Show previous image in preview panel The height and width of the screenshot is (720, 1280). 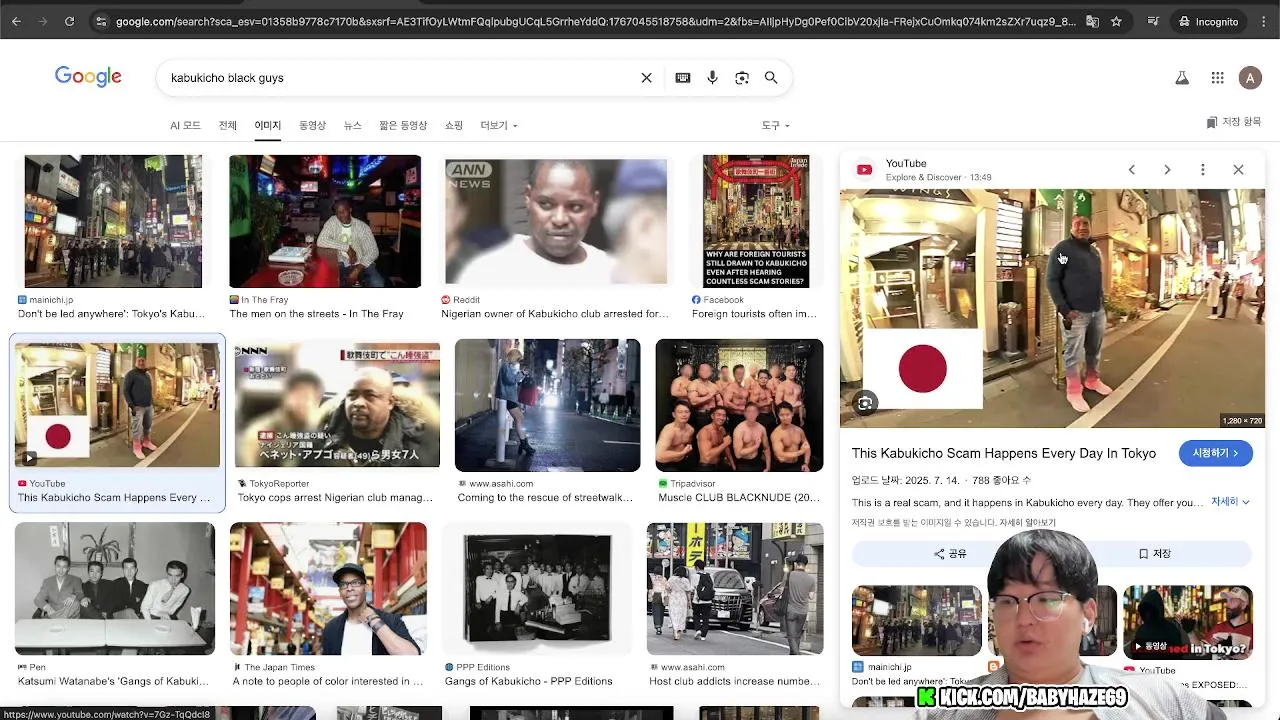click(1131, 170)
